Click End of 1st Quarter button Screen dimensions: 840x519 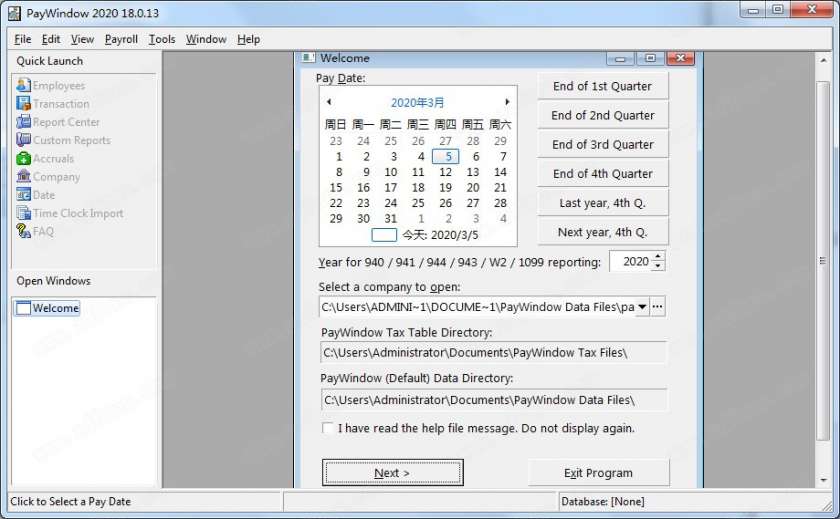point(603,86)
